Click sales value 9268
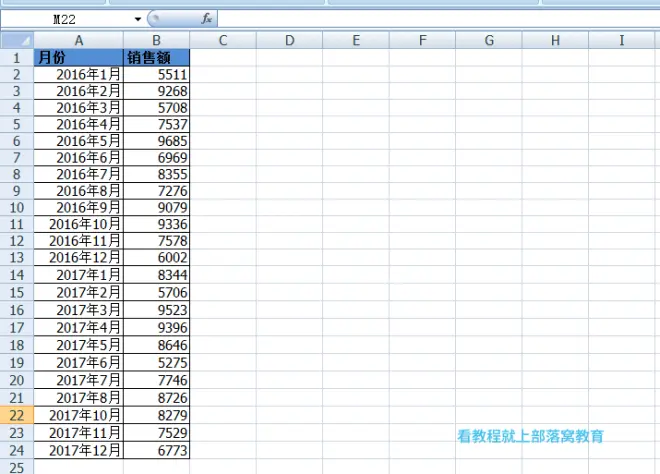Image resolution: width=660 pixels, height=474 pixels. 157,91
